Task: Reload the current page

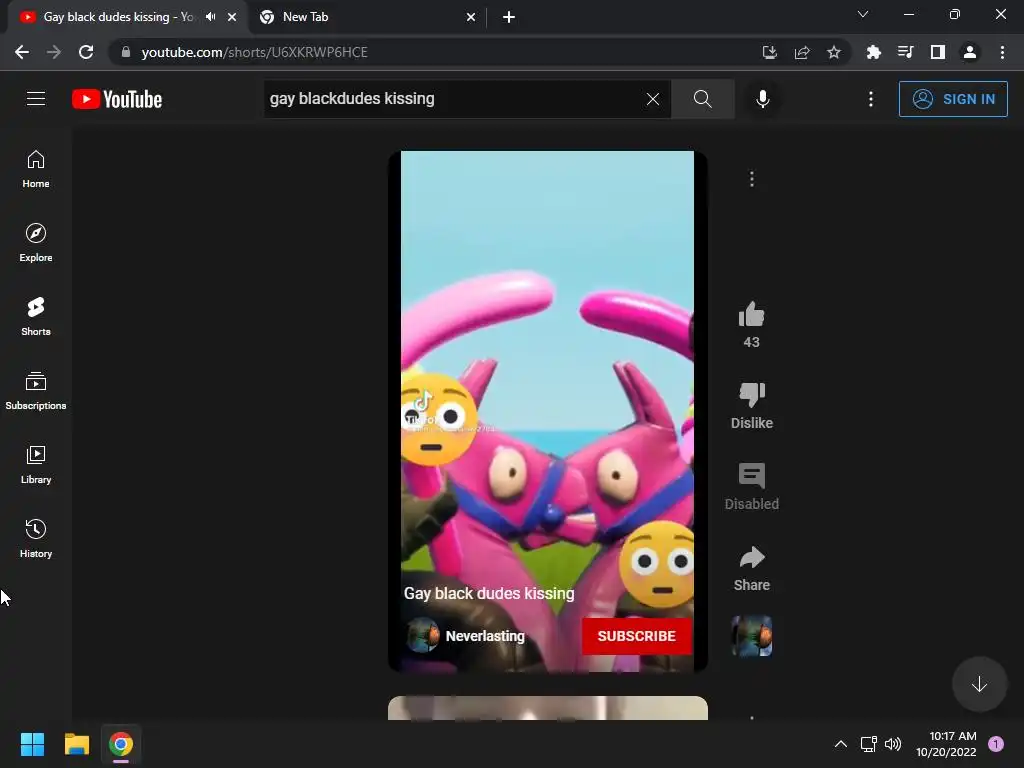Action: [x=86, y=52]
